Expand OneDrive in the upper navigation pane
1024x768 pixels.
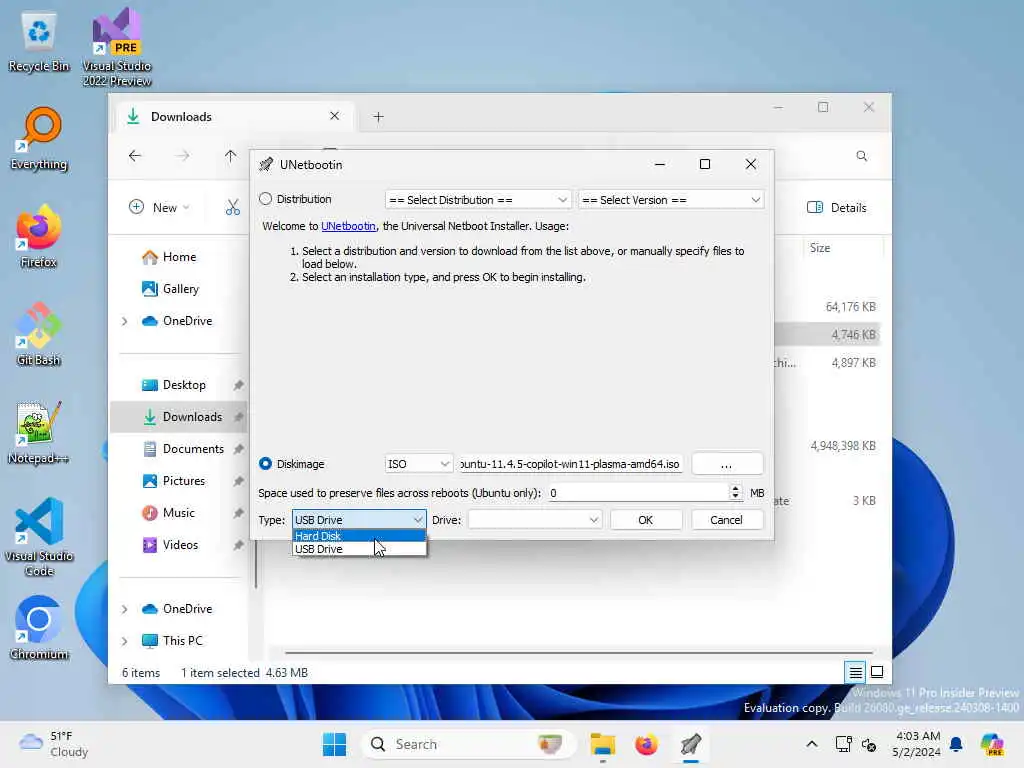pos(124,321)
